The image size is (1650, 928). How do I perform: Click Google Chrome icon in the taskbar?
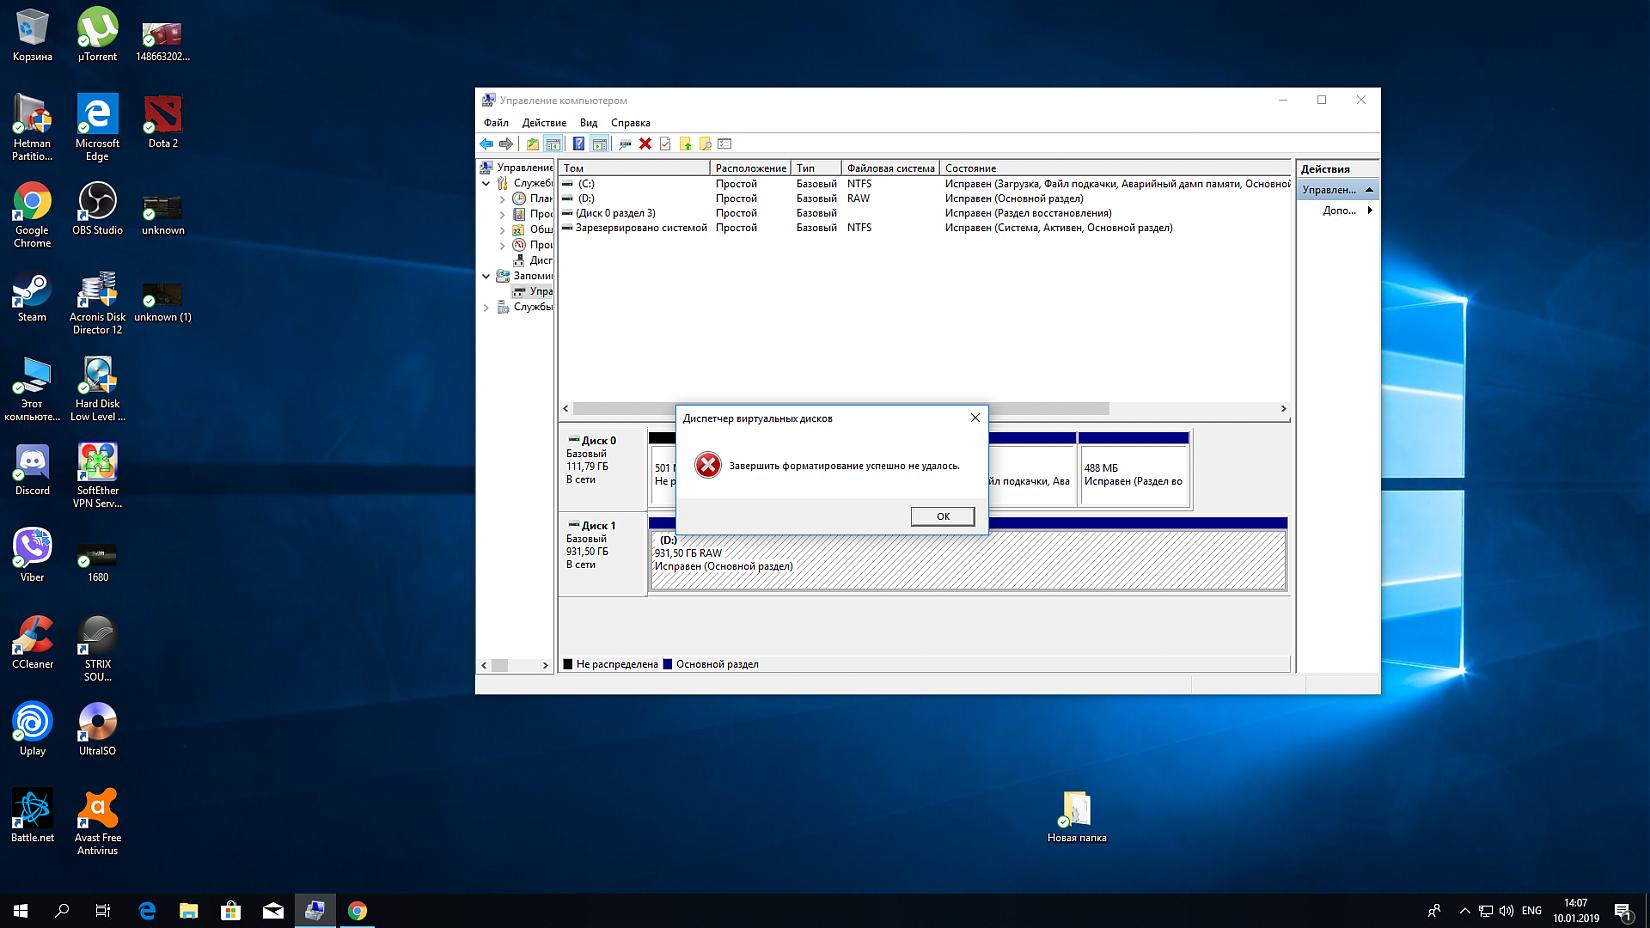tap(357, 910)
